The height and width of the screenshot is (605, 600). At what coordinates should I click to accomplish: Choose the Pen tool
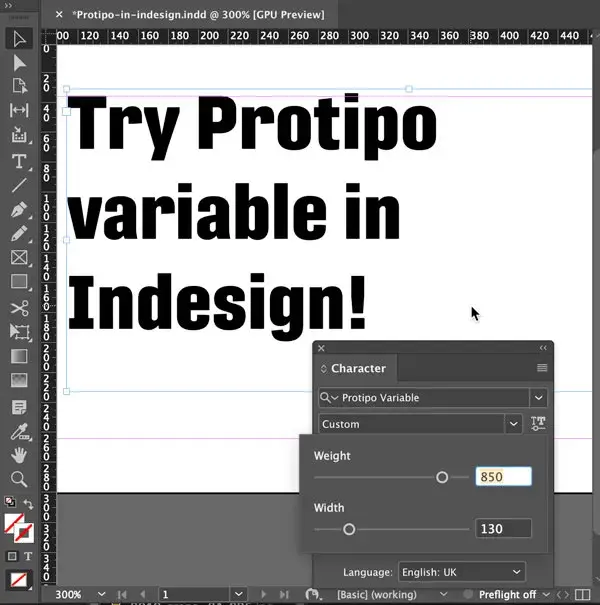coord(19,210)
